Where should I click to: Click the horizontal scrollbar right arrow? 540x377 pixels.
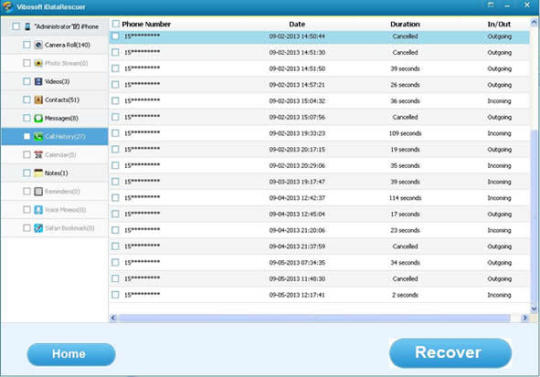point(525,318)
